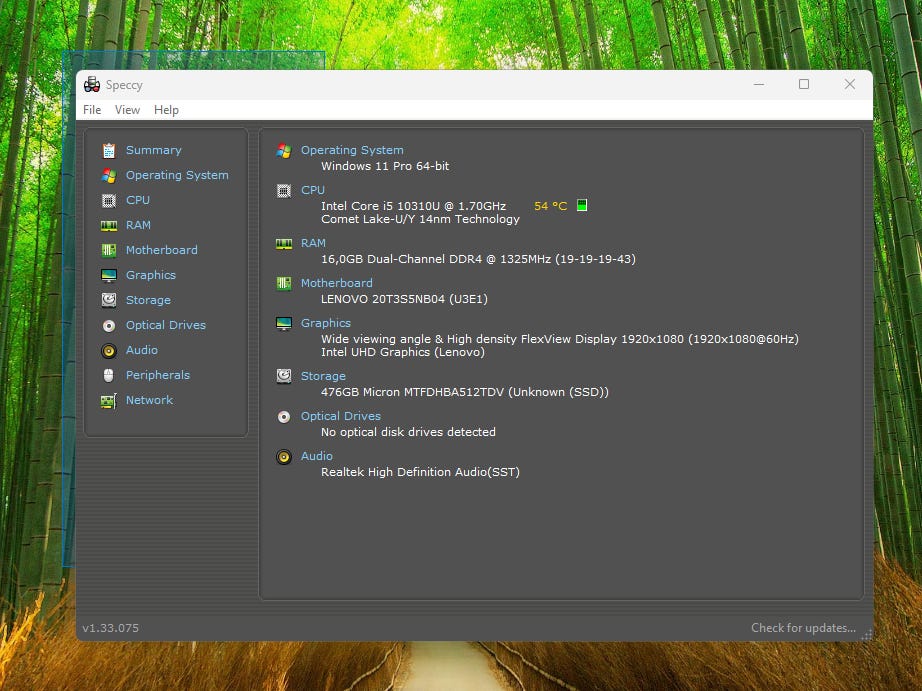Screen dimensions: 922x691
Task: Click the Graphics monitor icon in sidebar
Action: tap(109, 275)
